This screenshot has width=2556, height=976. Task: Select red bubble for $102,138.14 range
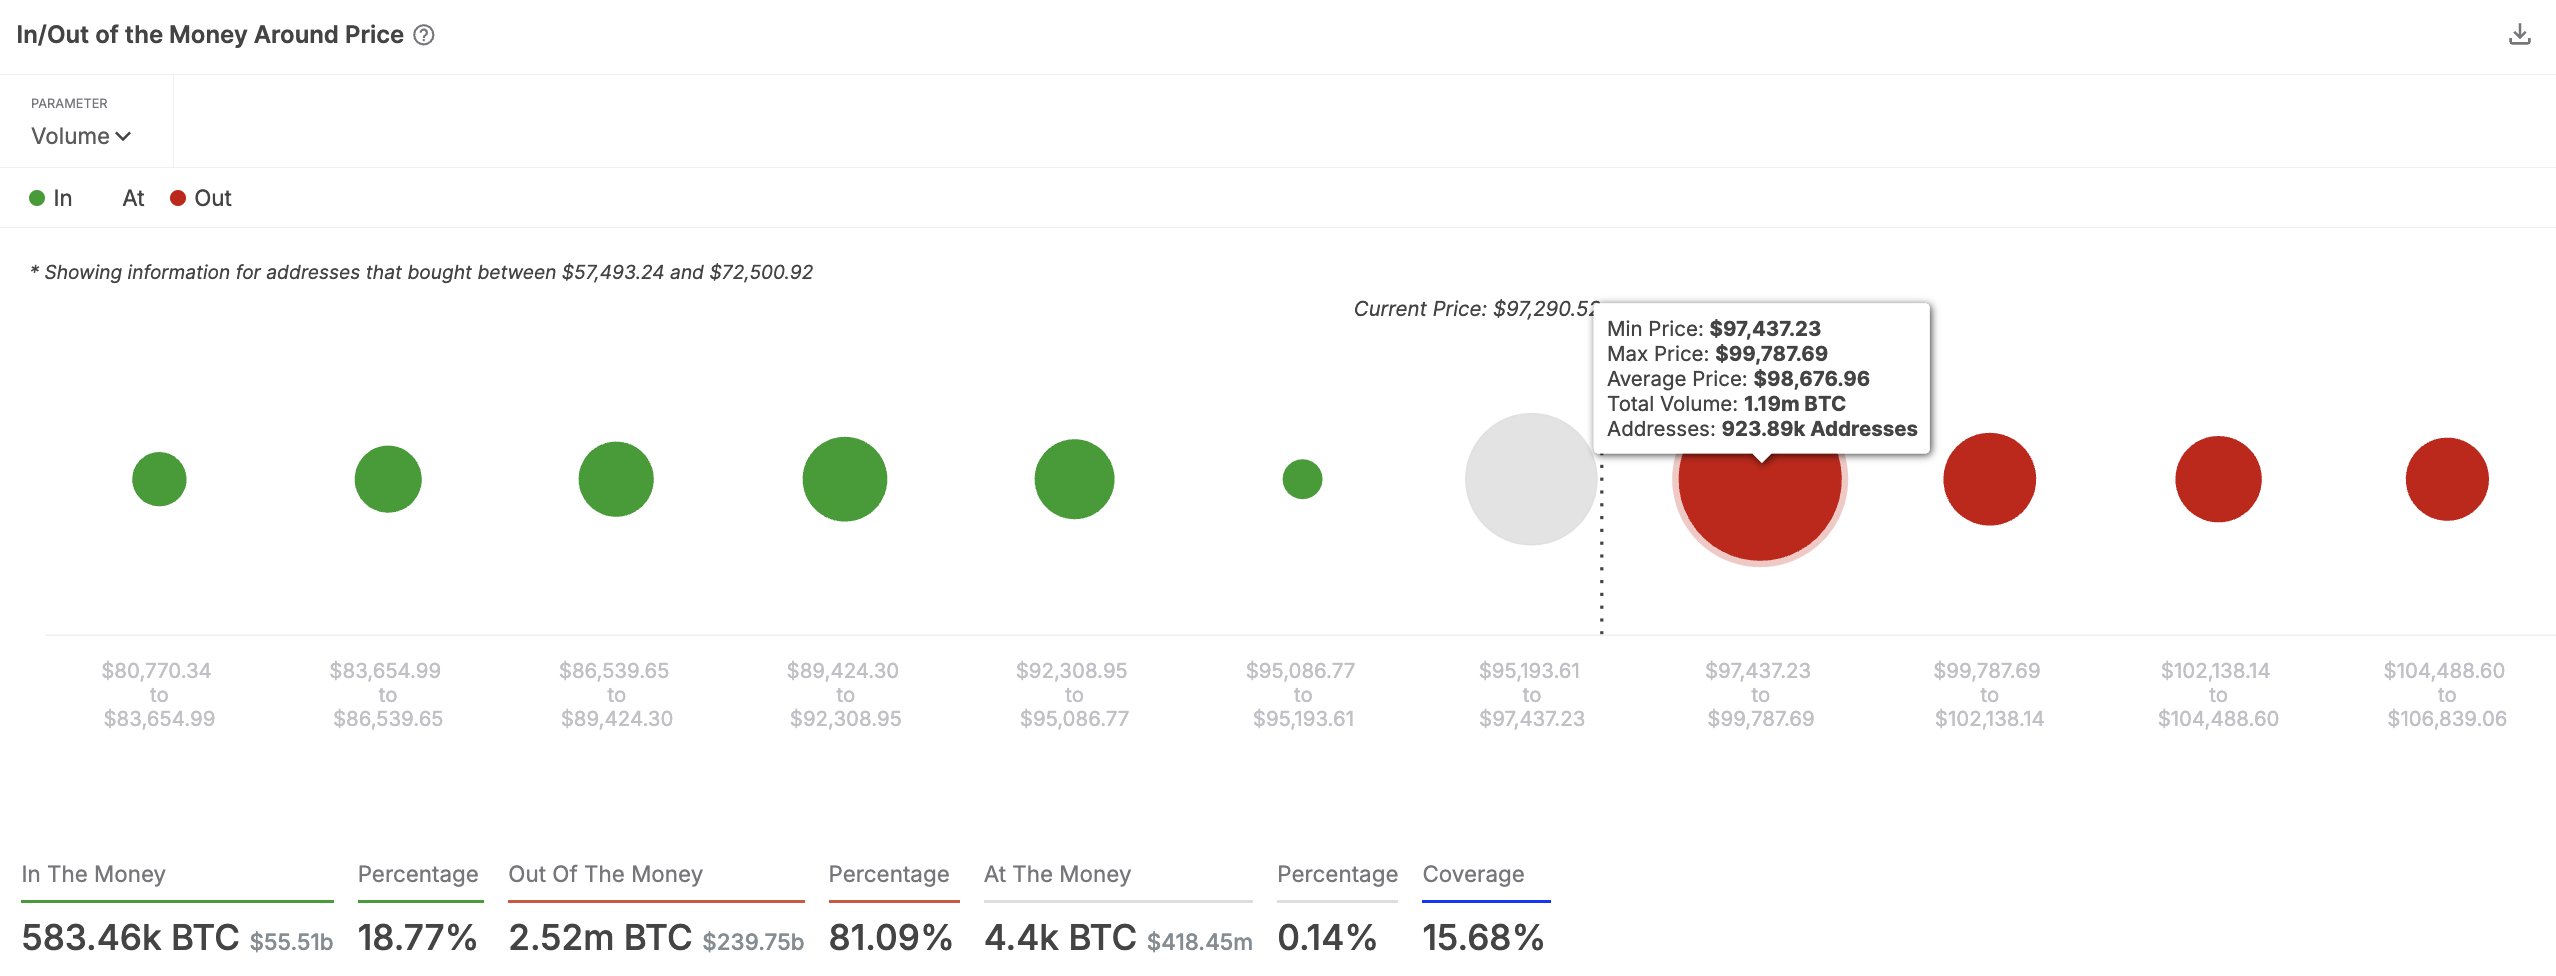[x=2218, y=479]
